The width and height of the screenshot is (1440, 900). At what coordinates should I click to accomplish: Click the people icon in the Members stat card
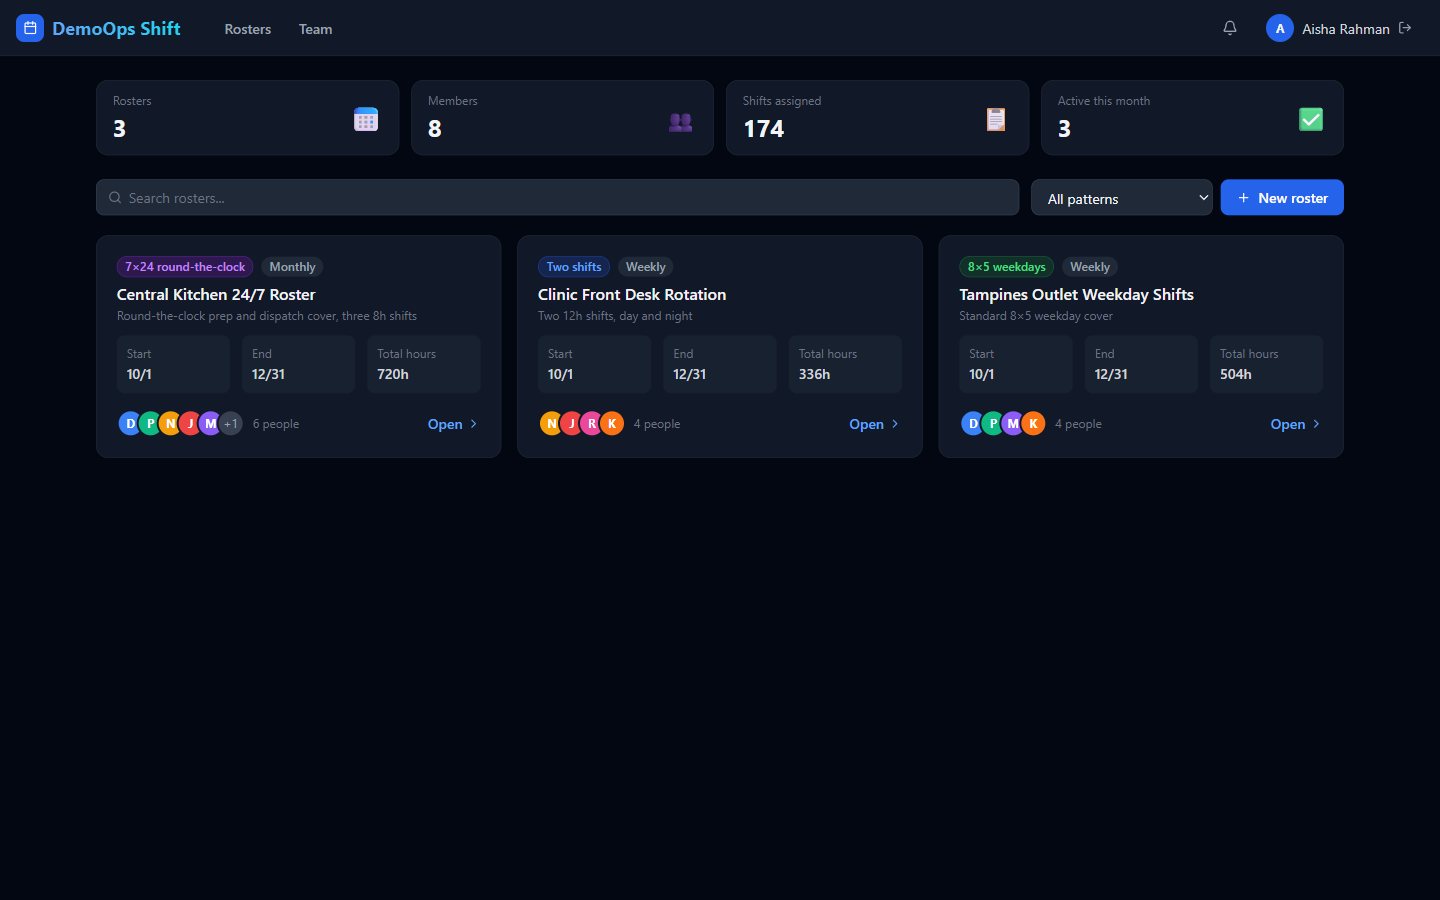681,122
